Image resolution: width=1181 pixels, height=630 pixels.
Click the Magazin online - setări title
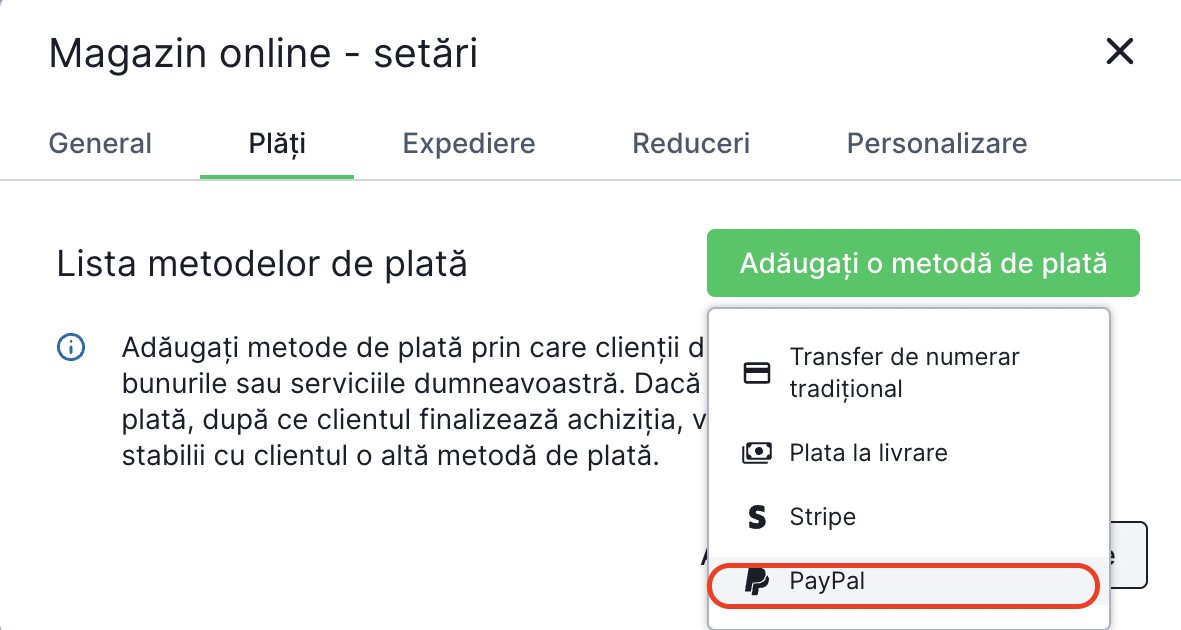click(263, 53)
